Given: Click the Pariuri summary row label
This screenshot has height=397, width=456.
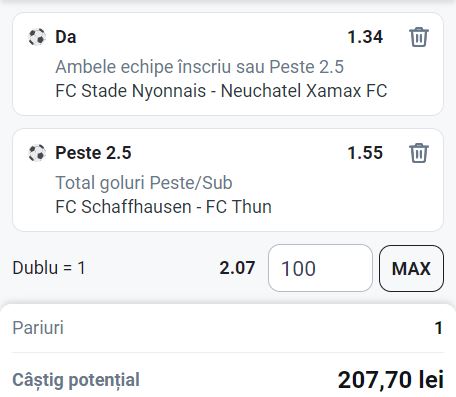Looking at the screenshot, I should click(38, 328).
